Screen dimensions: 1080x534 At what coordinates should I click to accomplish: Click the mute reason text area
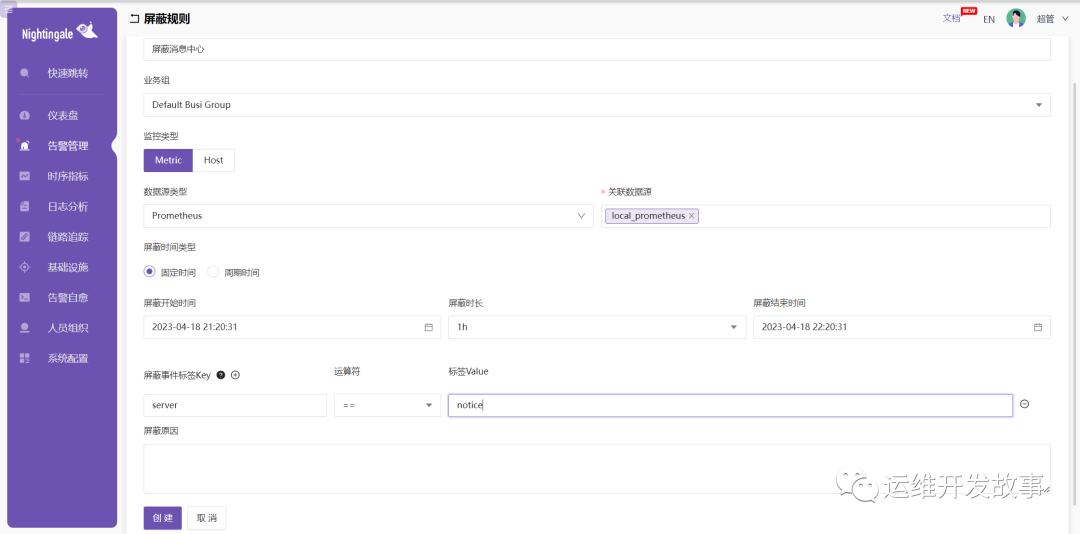click(x=596, y=468)
